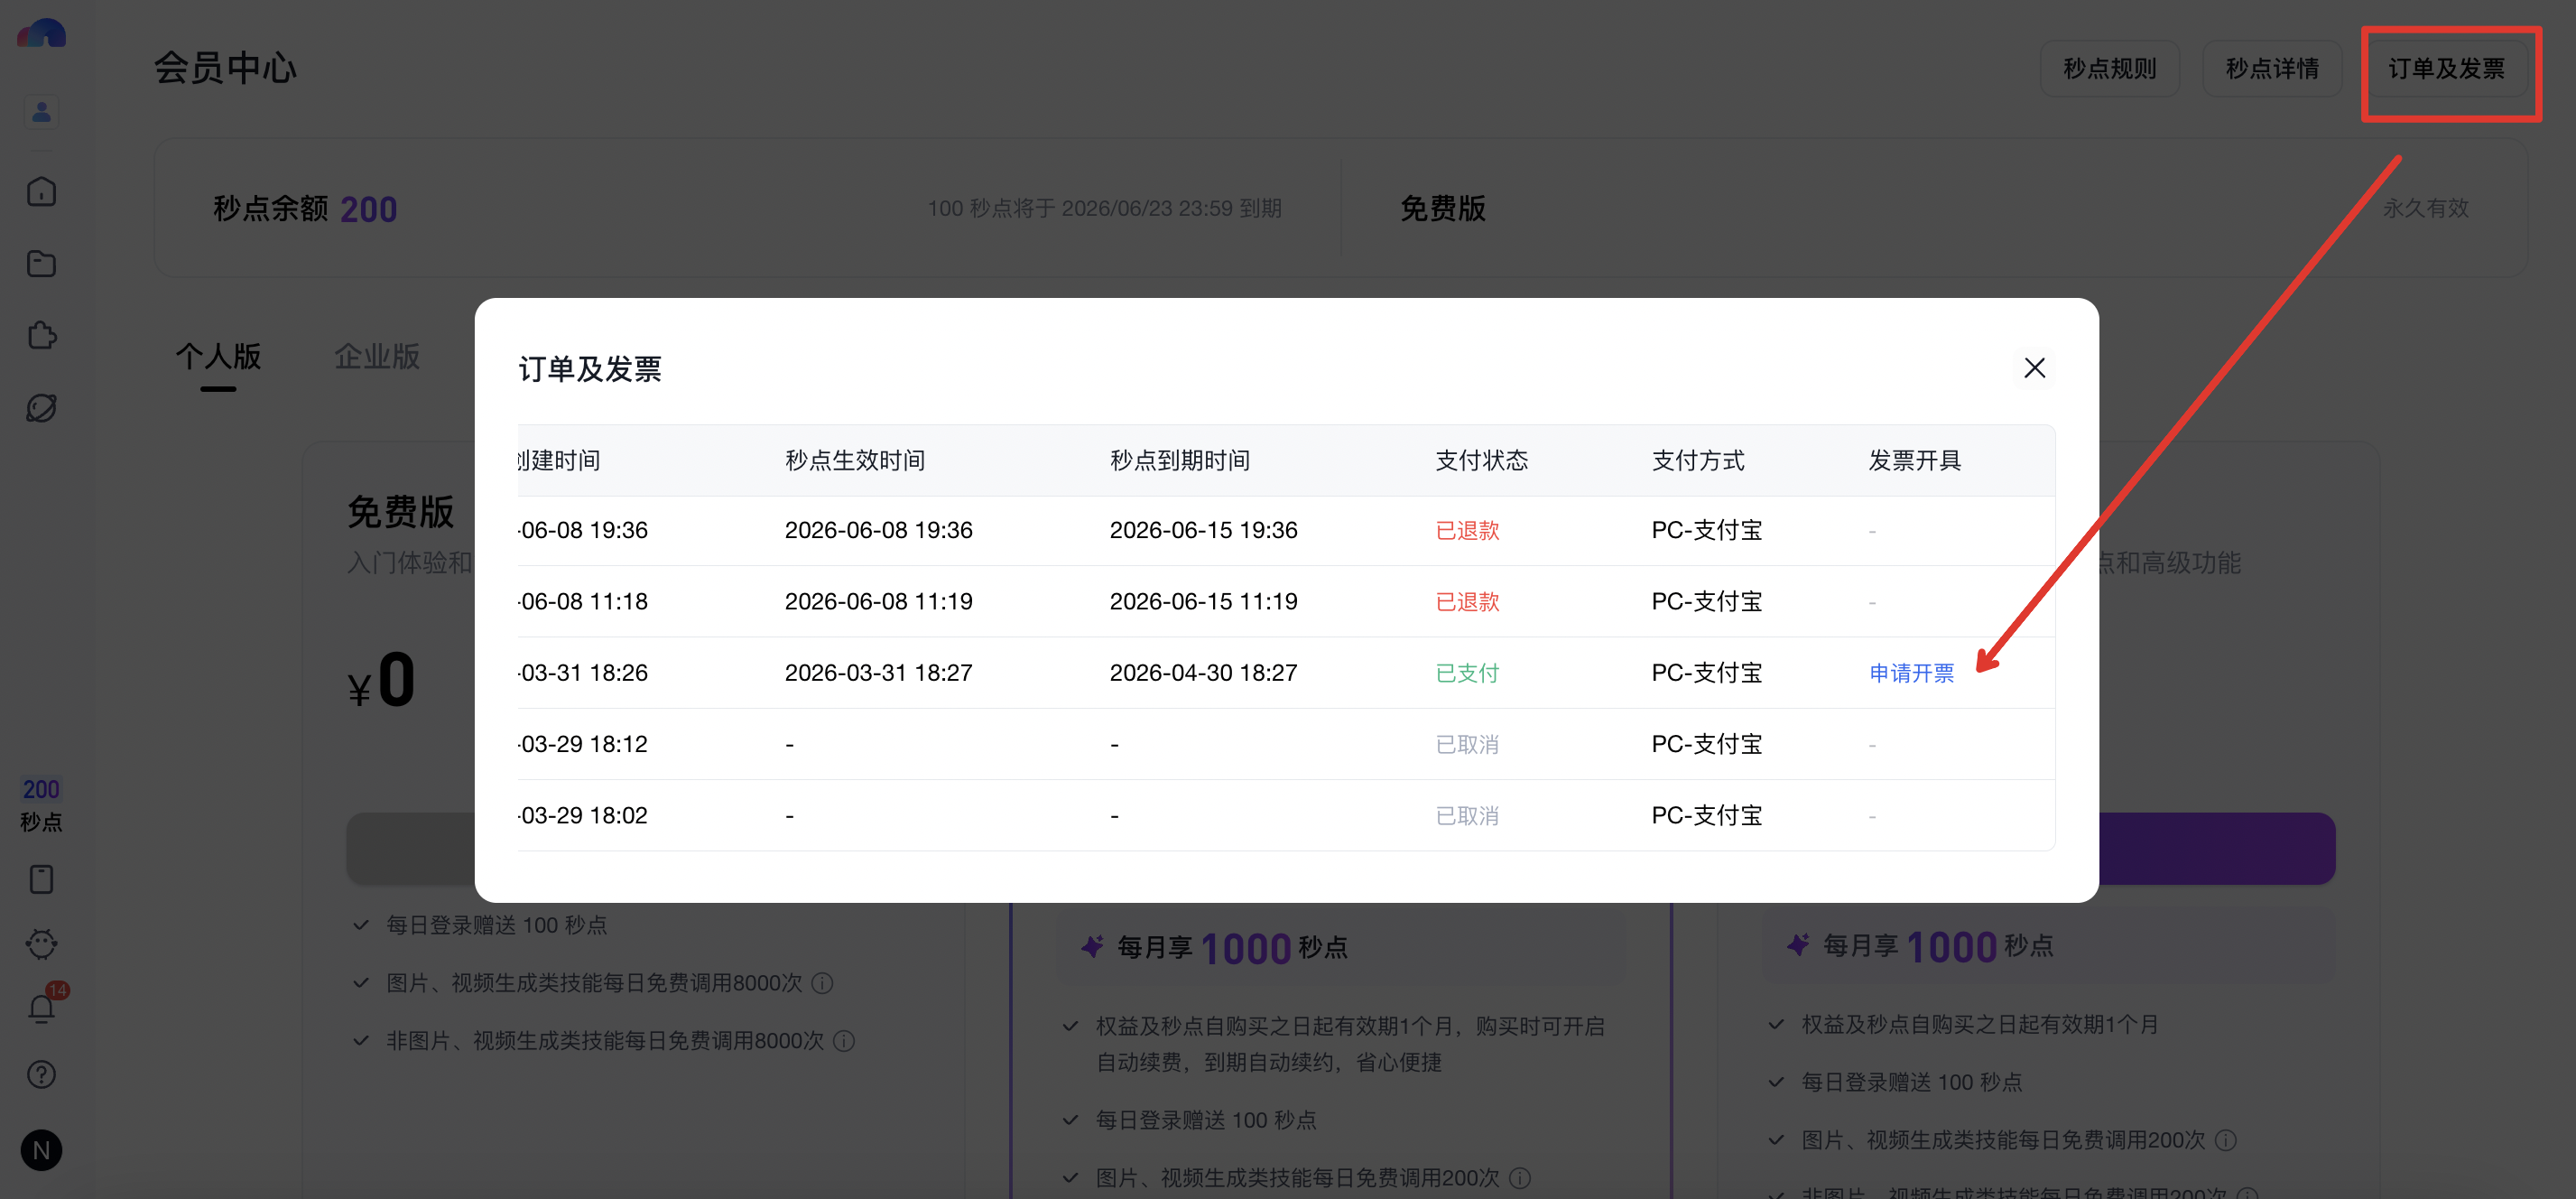Screen dimensions: 2576x1199
Task: Open the puzzle-piece plugins sidebar icon
Action: click(41, 336)
